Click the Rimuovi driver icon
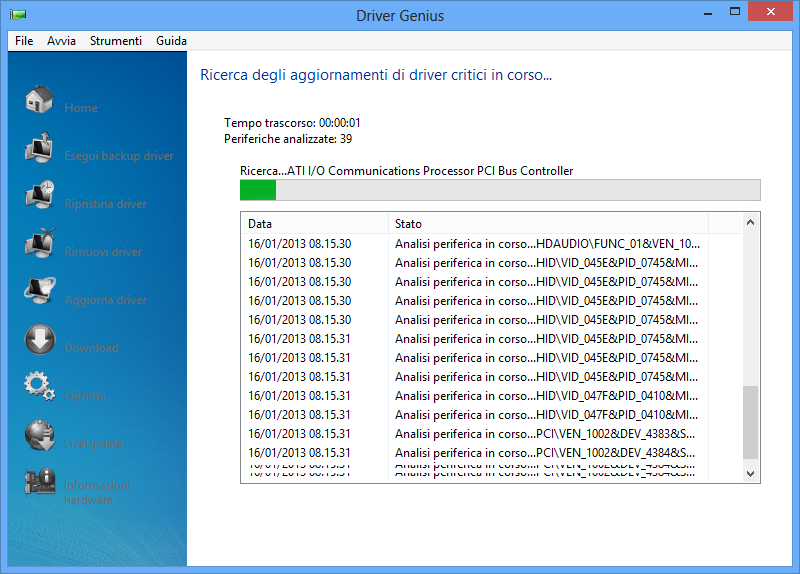800x574 pixels. (x=40, y=243)
